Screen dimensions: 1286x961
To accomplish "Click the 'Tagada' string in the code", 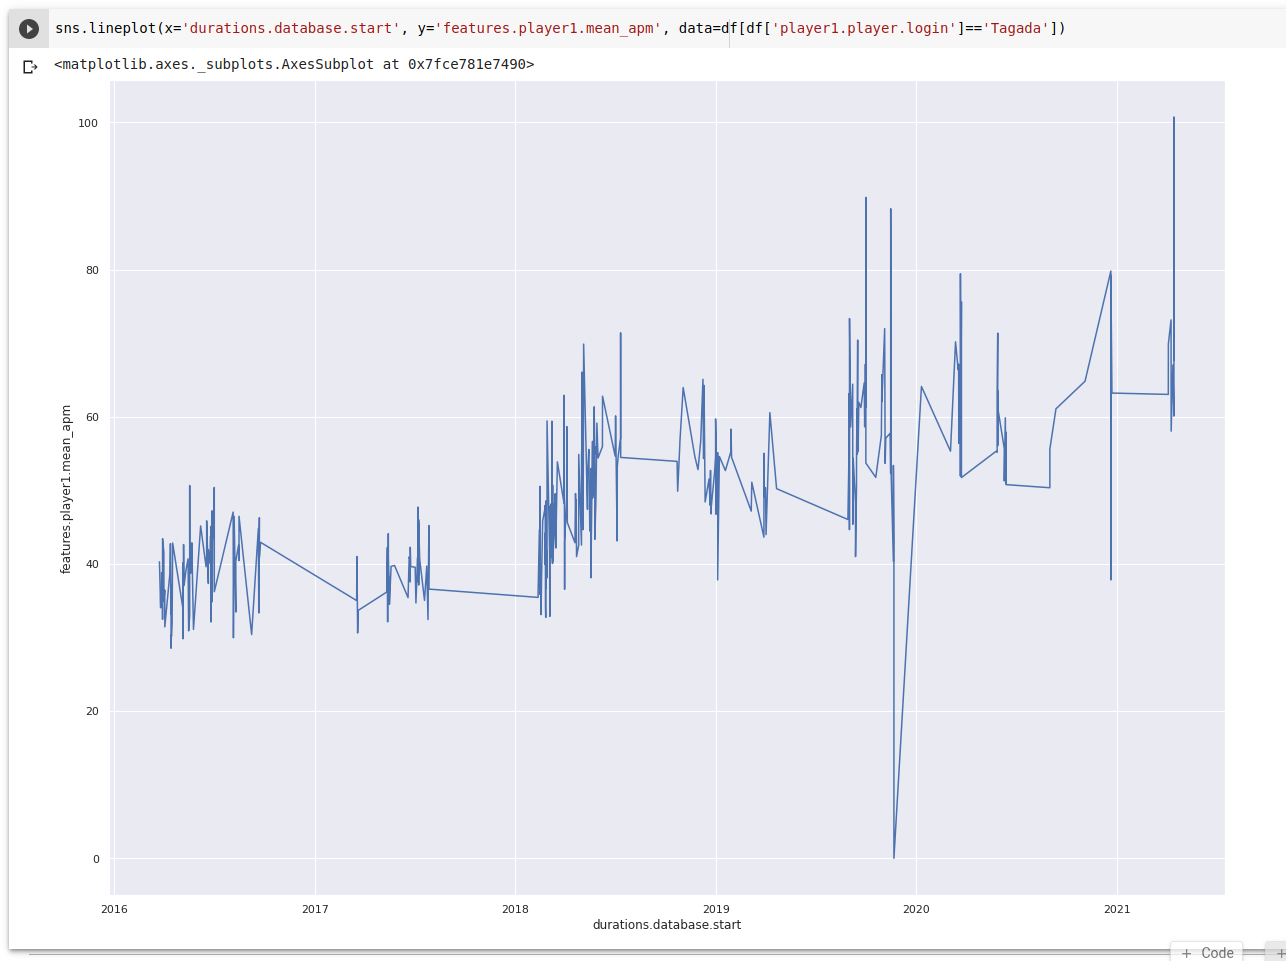I will click(x=1015, y=28).
